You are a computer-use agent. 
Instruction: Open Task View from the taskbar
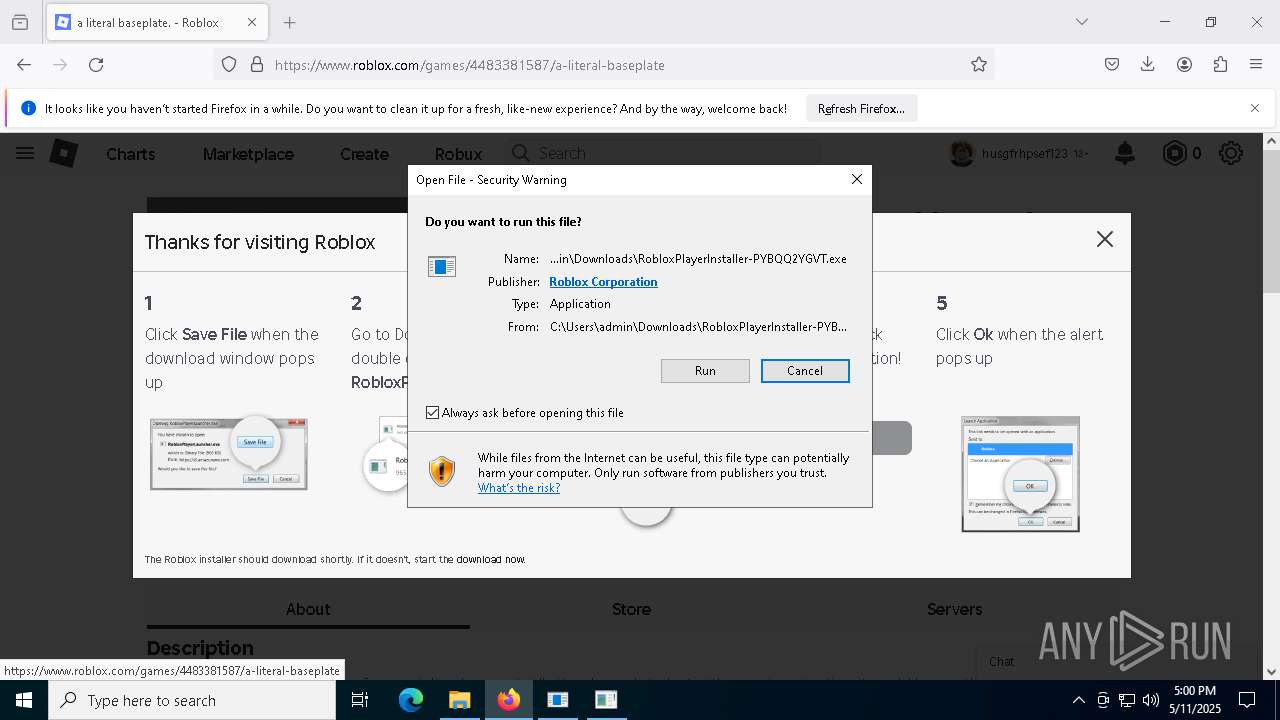[x=360, y=700]
